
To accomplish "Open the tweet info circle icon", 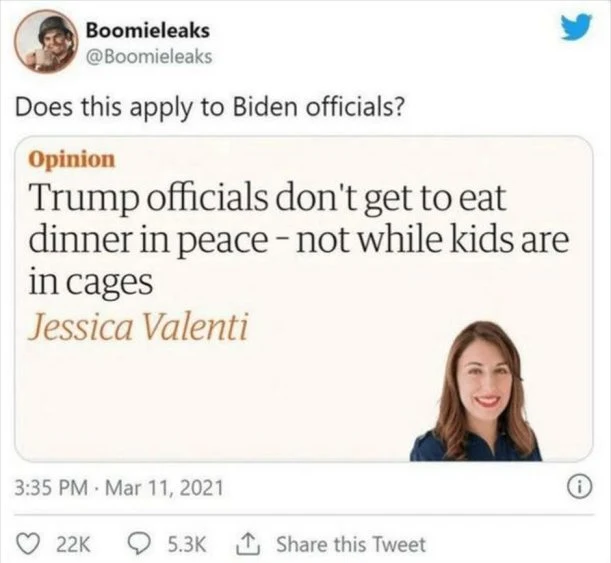I will click(584, 487).
